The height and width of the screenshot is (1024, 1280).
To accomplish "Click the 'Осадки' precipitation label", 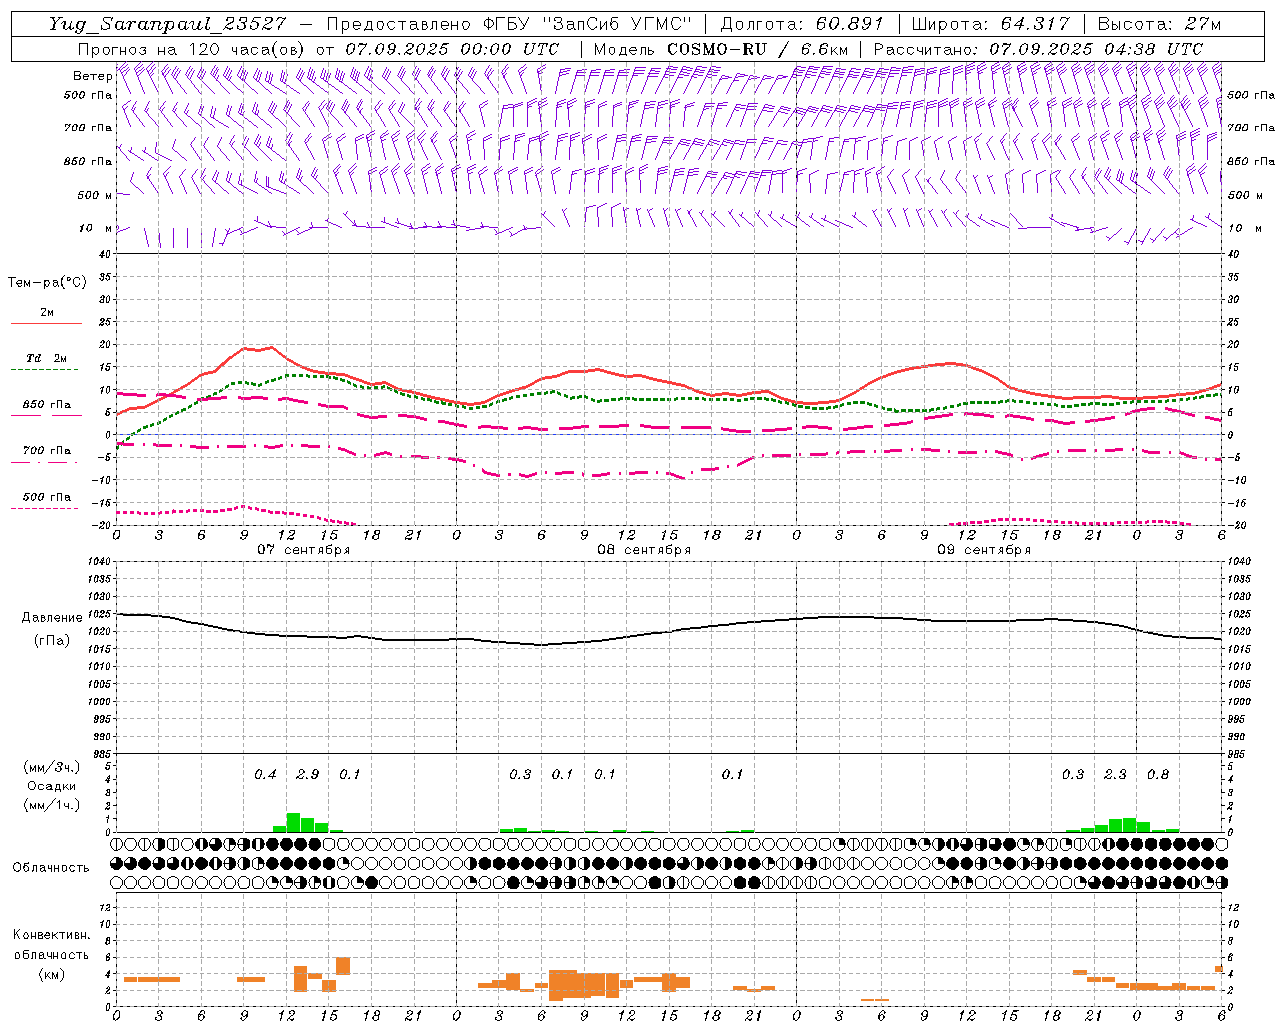I will [x=51, y=786].
